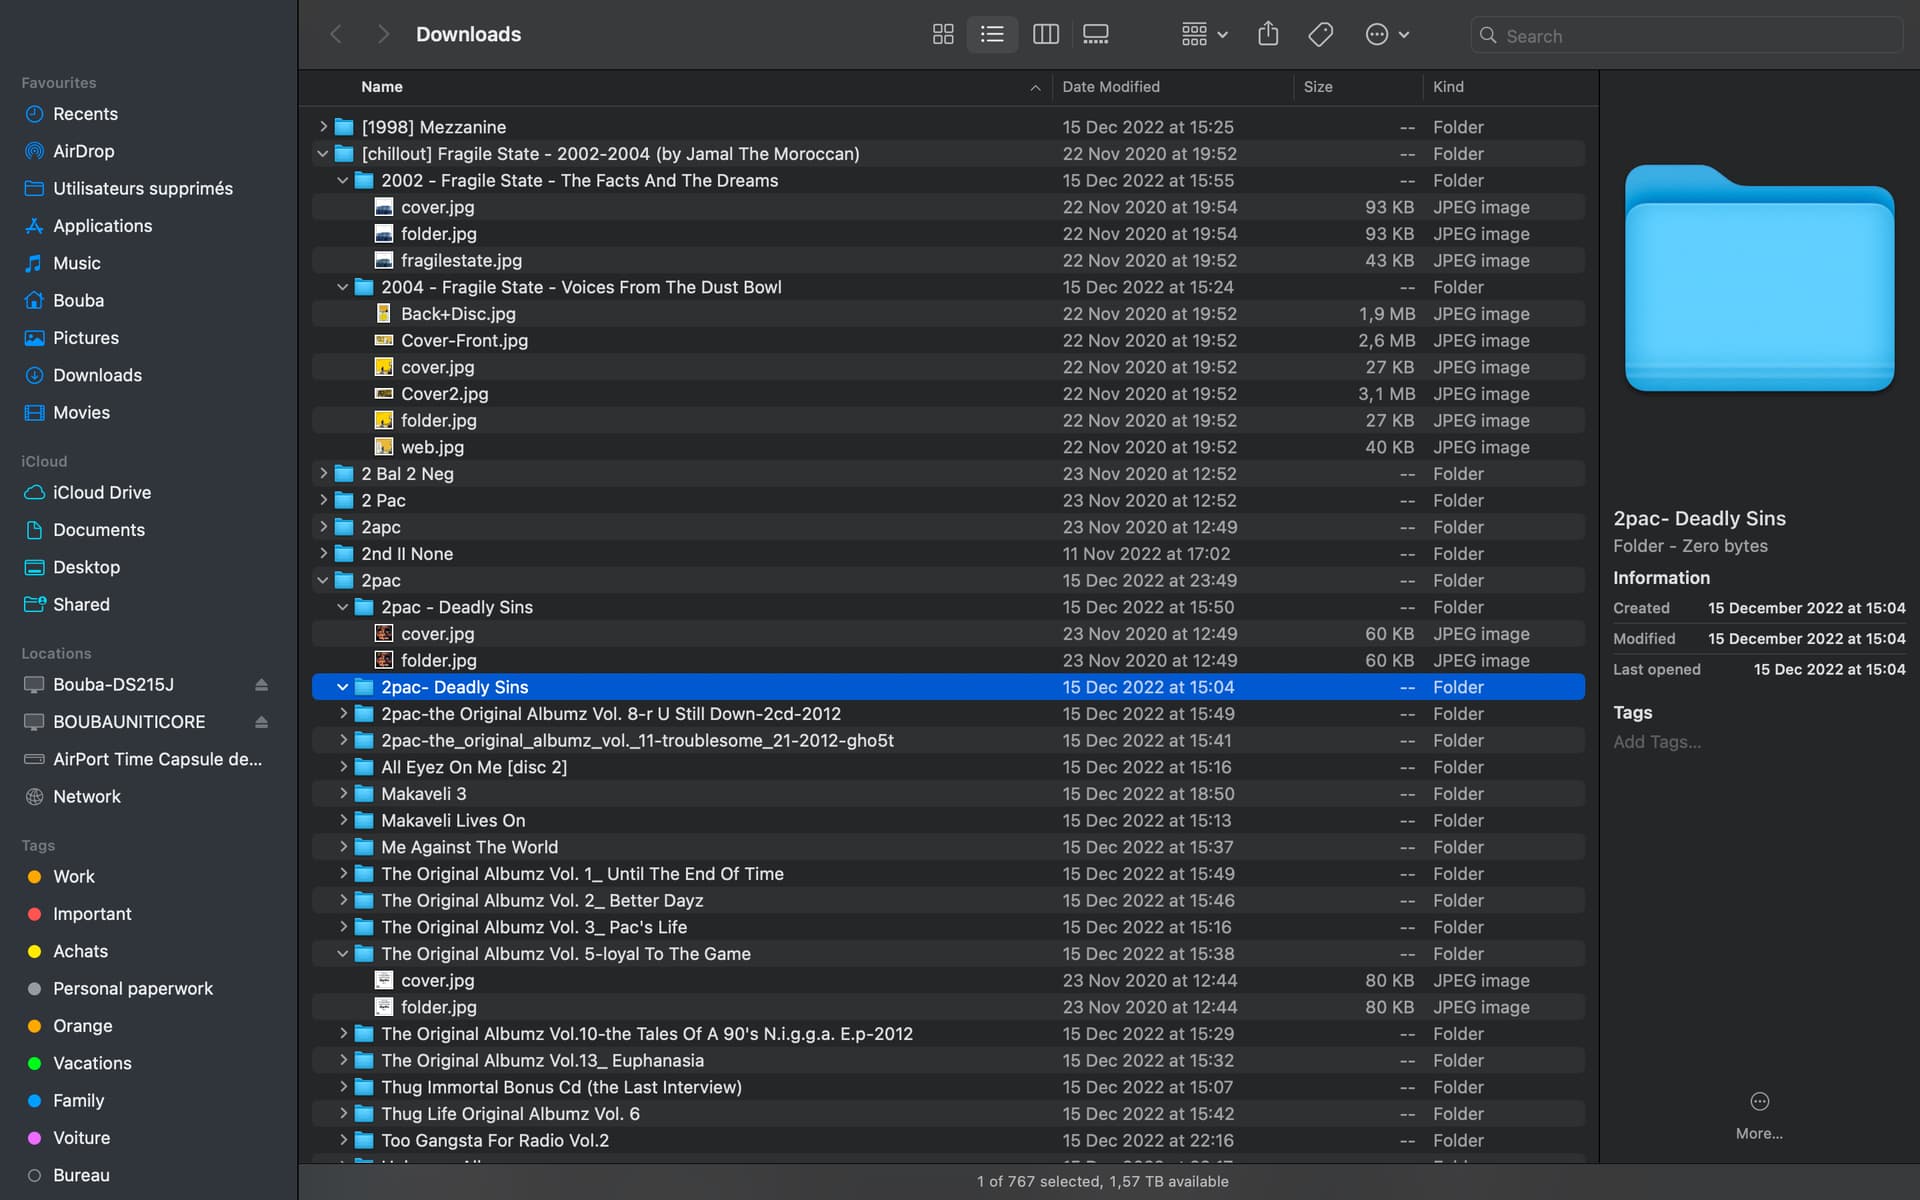Screen dimensions: 1920x1200
Task: Go back with the back arrow
Action: click(336, 35)
